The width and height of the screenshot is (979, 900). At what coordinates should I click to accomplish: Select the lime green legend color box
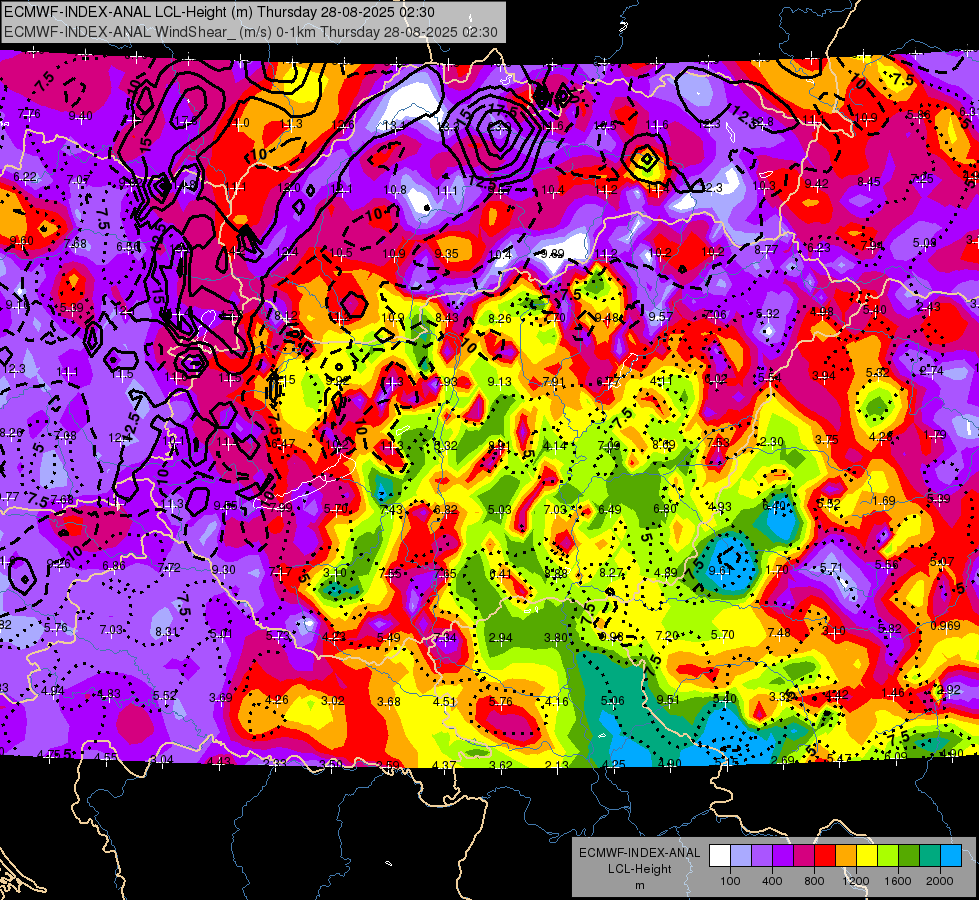pos(888,856)
